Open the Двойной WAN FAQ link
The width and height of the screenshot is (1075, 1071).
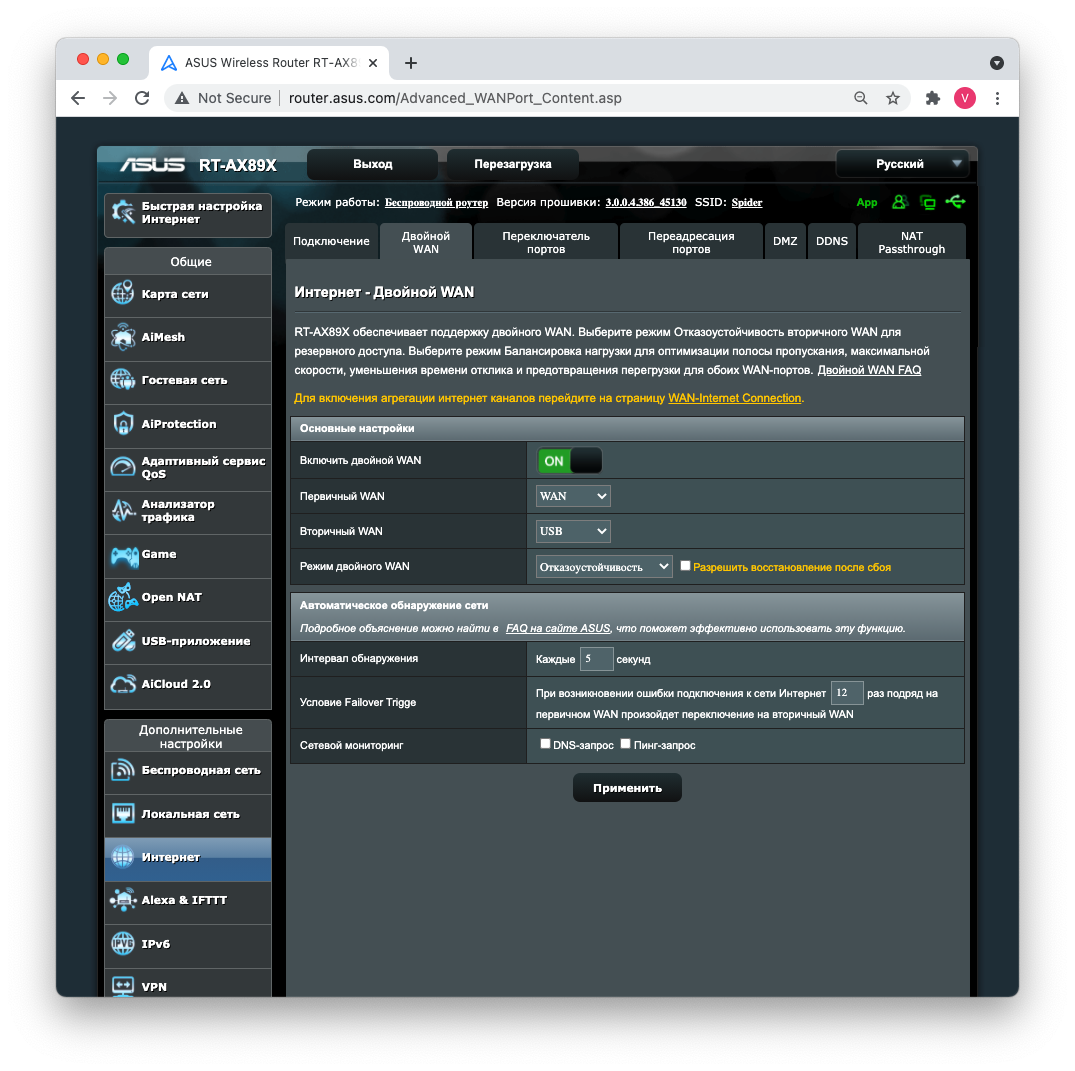click(869, 370)
